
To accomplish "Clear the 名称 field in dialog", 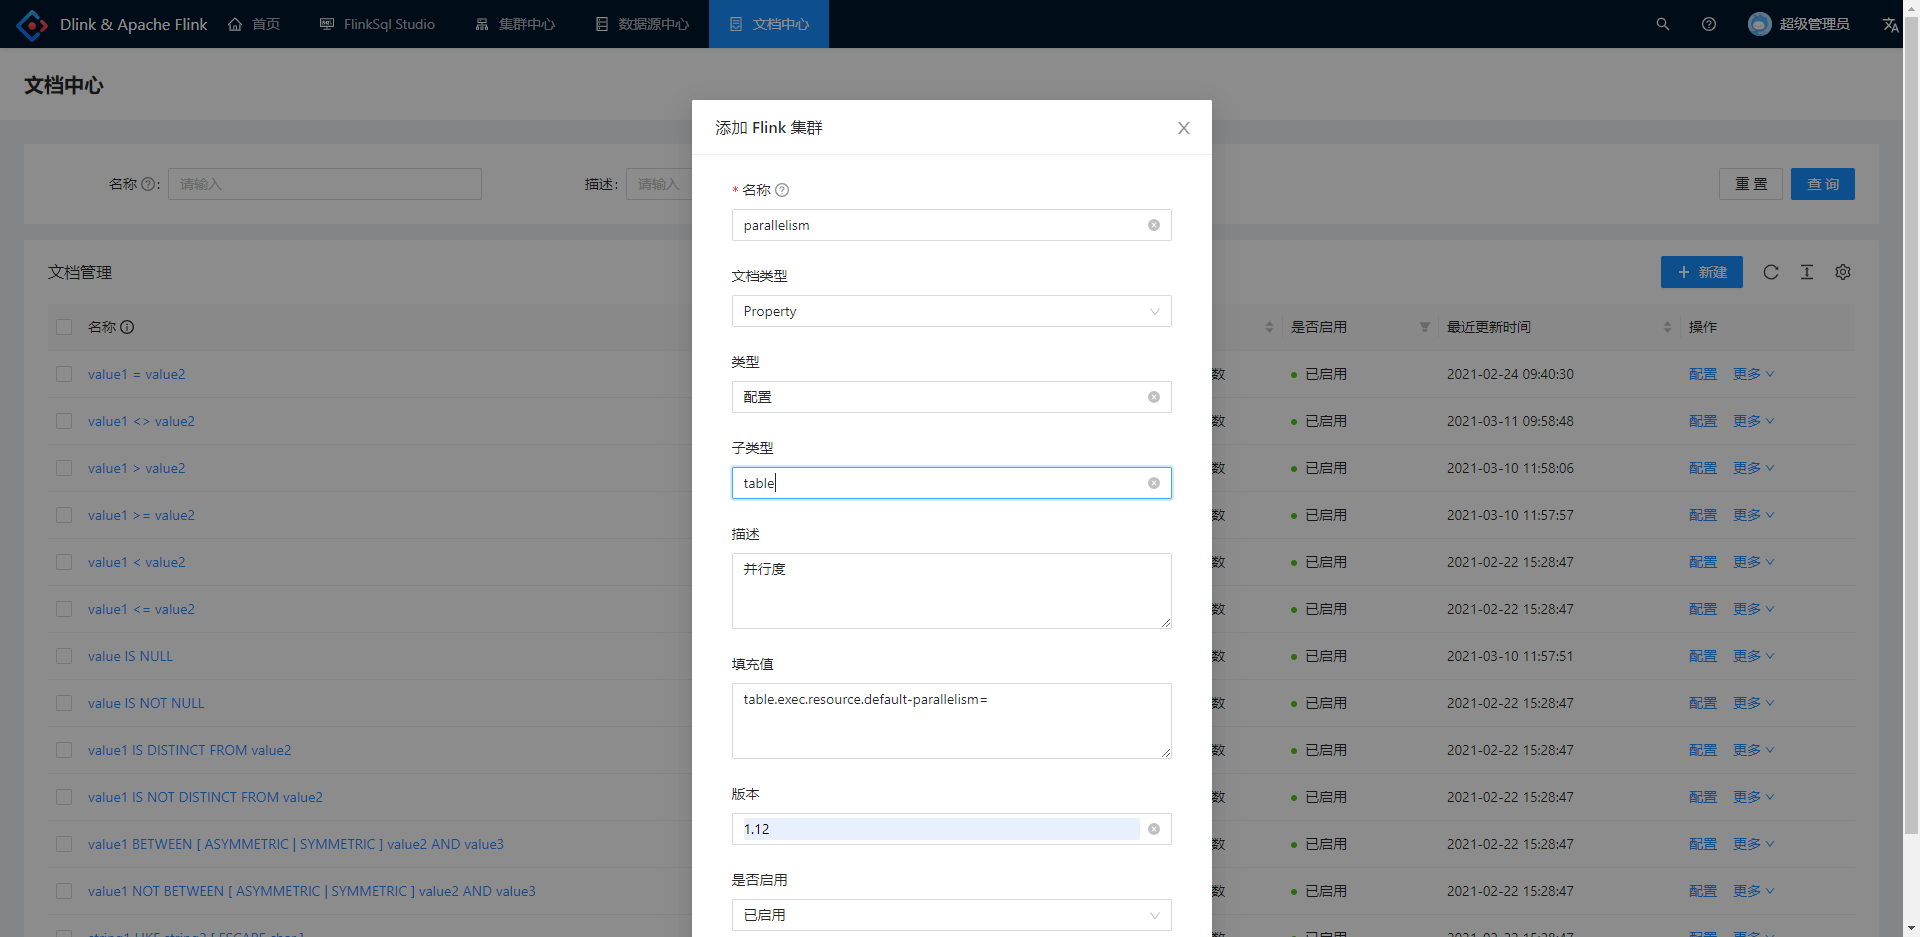I will [x=1154, y=225].
